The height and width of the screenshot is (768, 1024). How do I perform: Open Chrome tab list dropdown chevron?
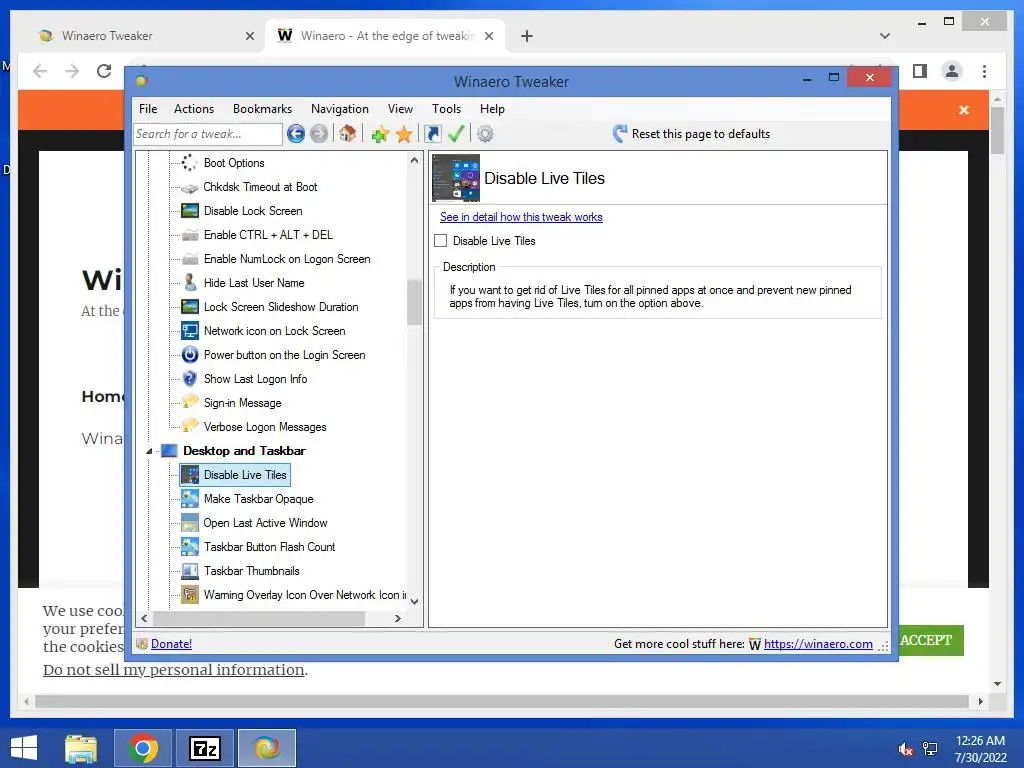tap(884, 36)
